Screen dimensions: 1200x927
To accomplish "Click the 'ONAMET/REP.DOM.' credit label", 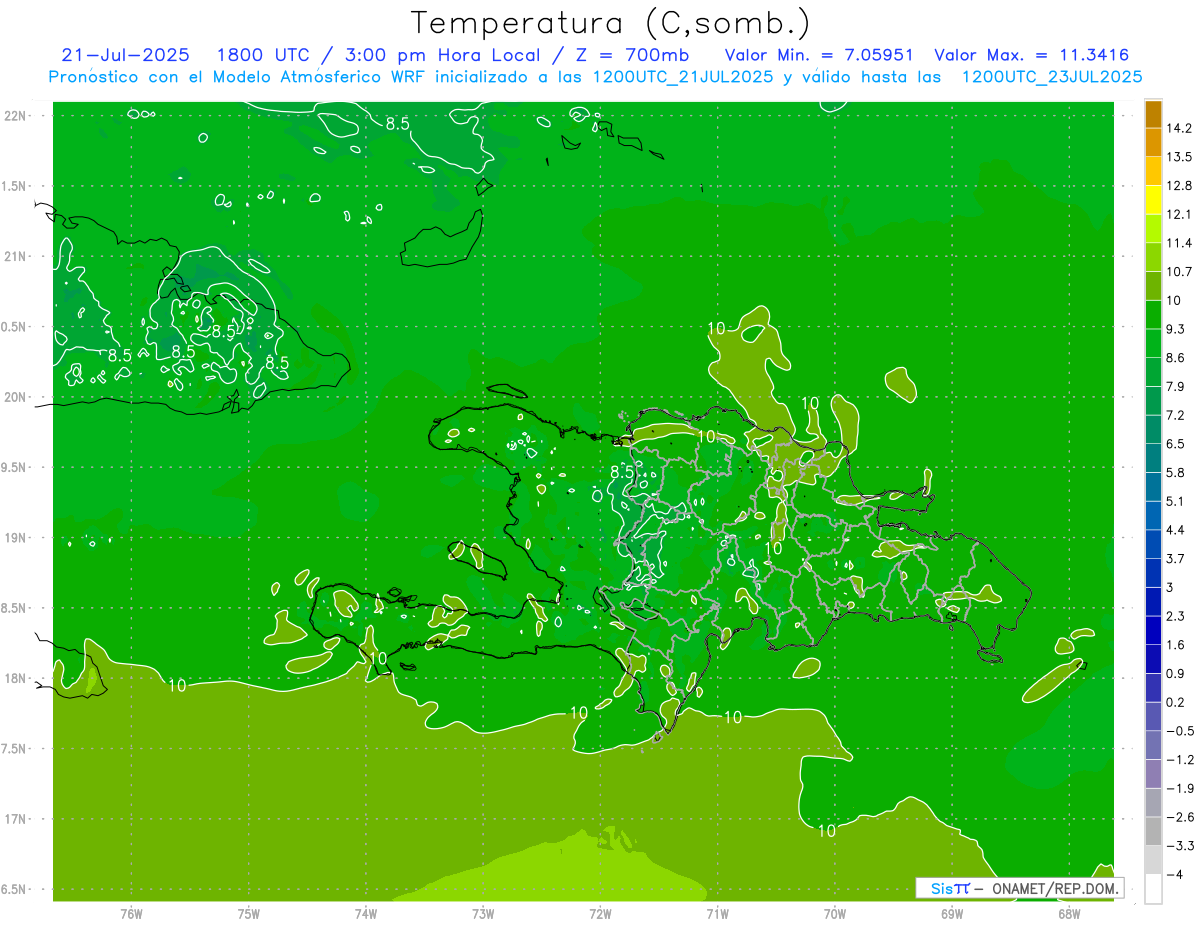I will 1057,888.
